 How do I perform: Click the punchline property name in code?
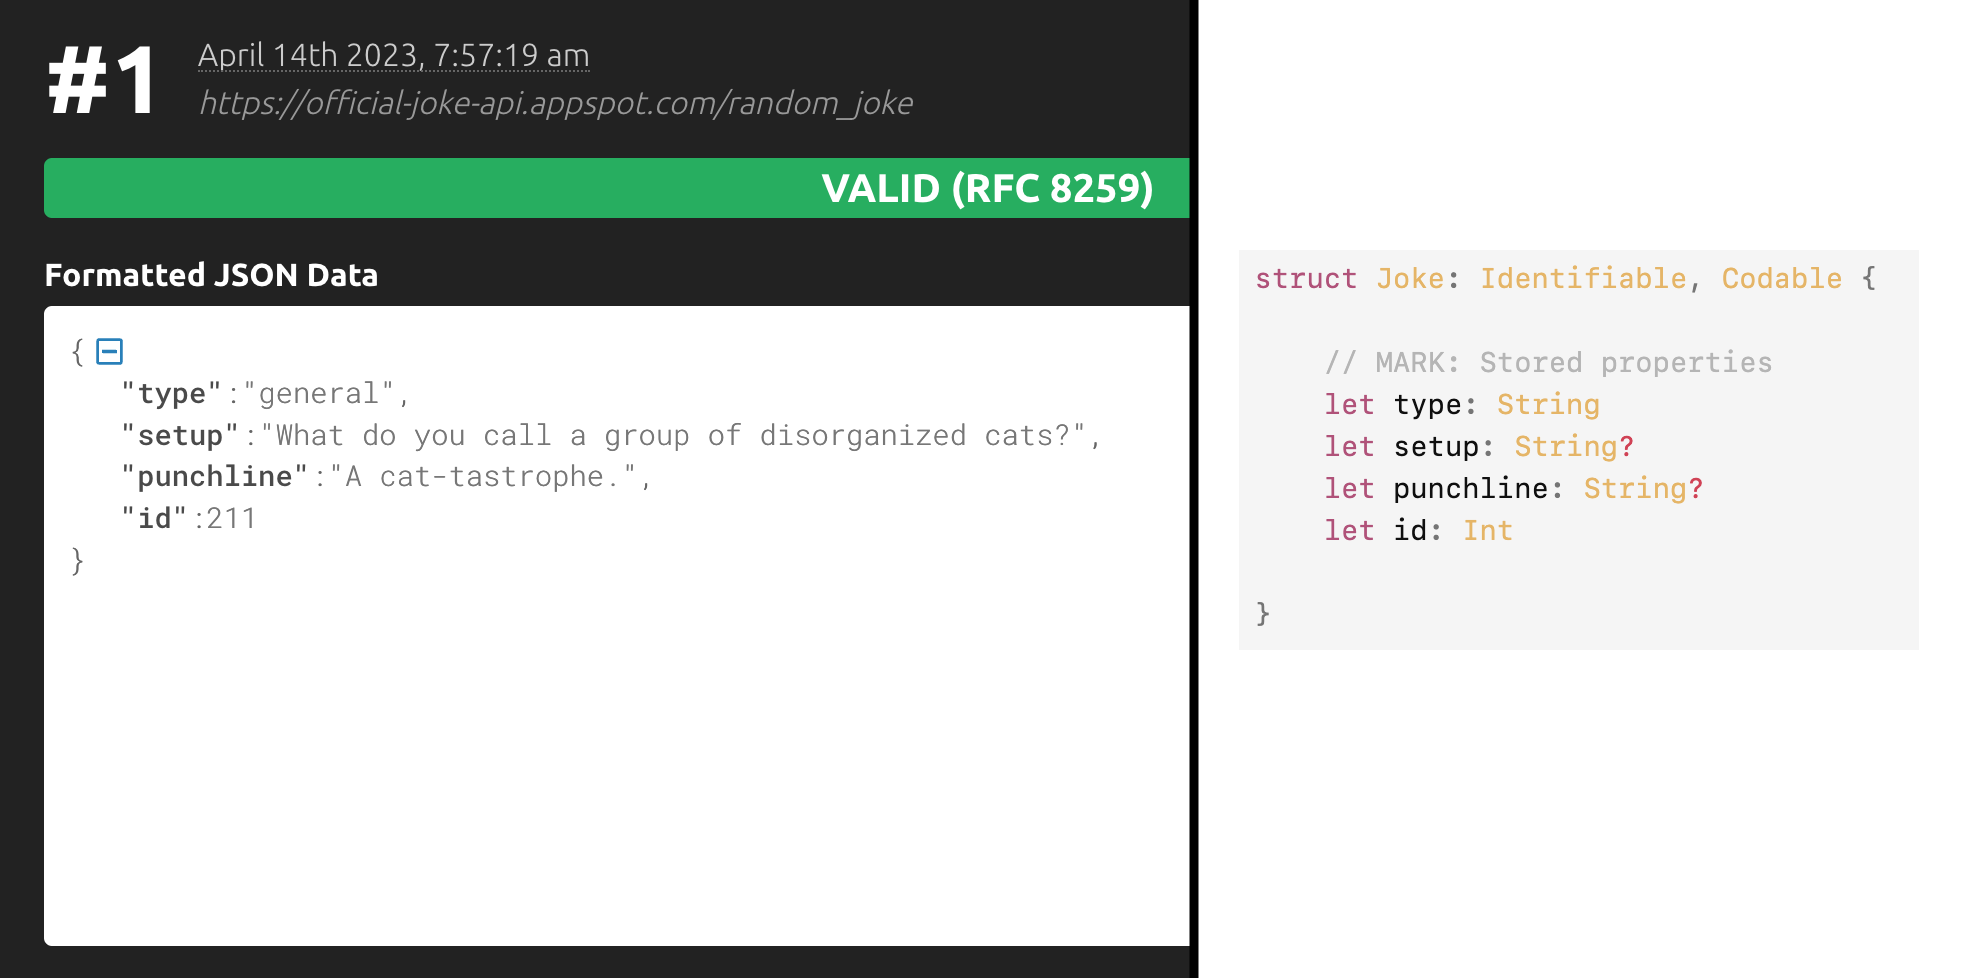click(x=1470, y=489)
